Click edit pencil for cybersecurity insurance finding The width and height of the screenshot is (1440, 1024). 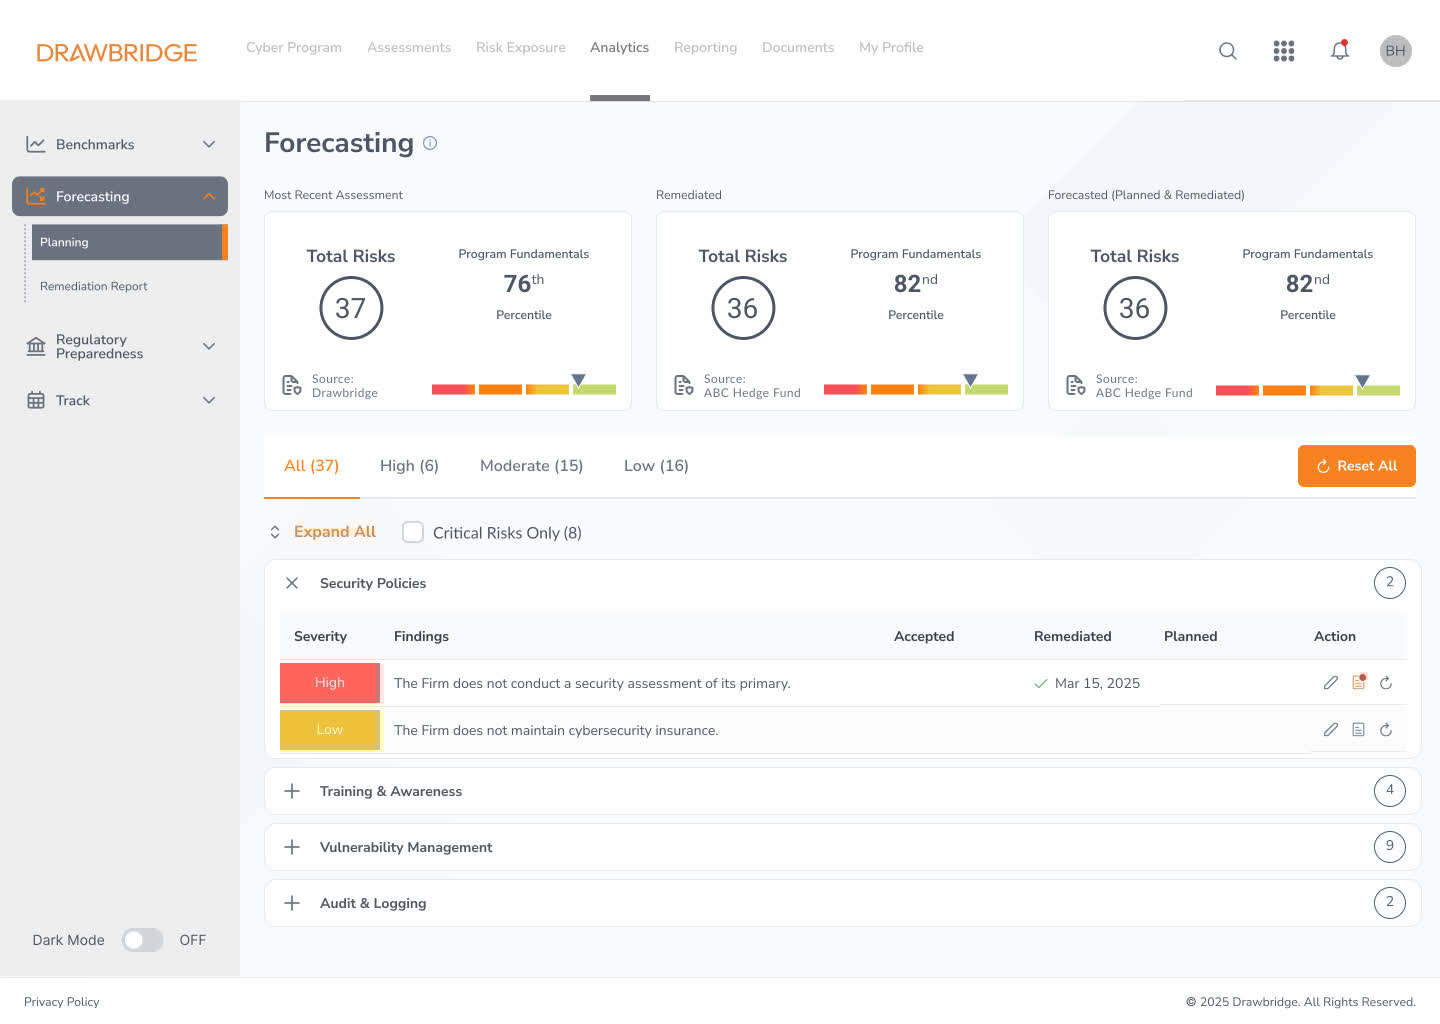(x=1330, y=730)
